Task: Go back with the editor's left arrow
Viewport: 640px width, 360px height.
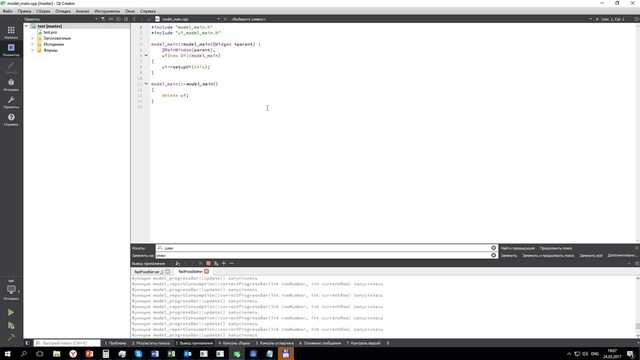Action: pyautogui.click(x=134, y=19)
